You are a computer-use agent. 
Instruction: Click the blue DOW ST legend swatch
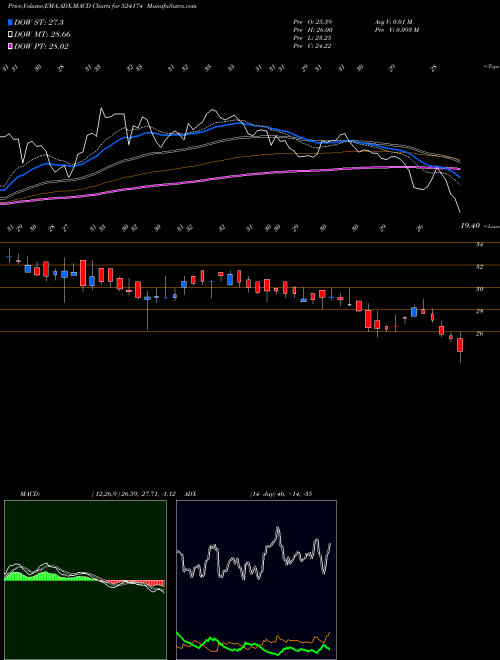point(11,23)
